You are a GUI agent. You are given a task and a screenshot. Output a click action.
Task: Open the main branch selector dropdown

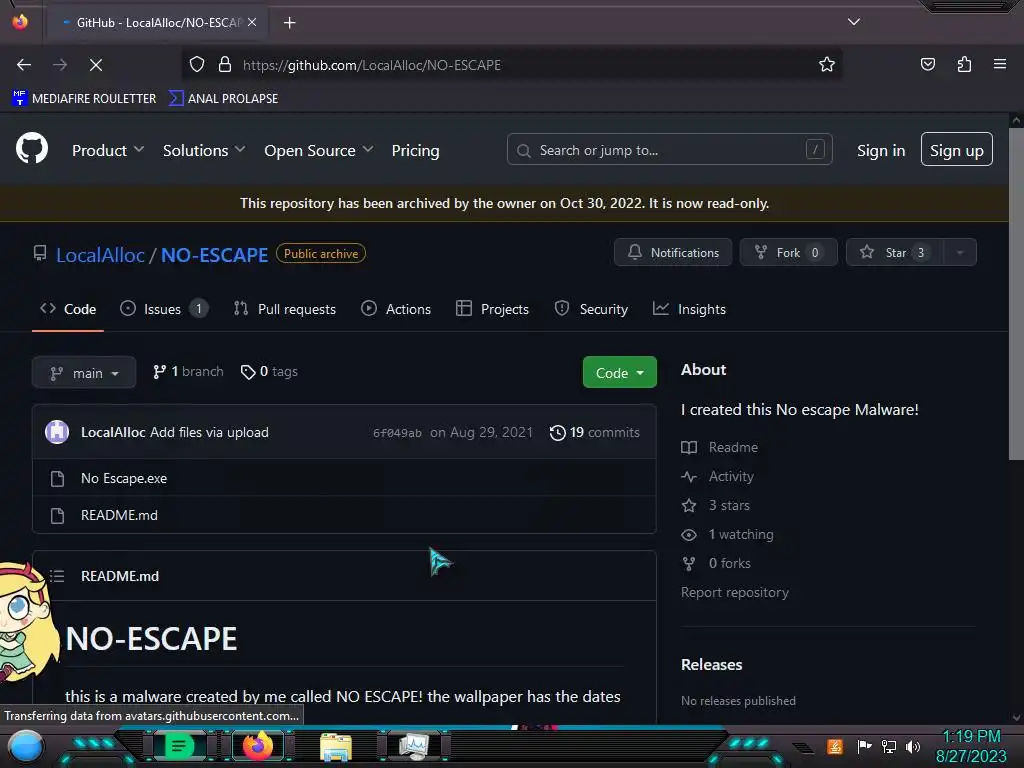click(84, 372)
